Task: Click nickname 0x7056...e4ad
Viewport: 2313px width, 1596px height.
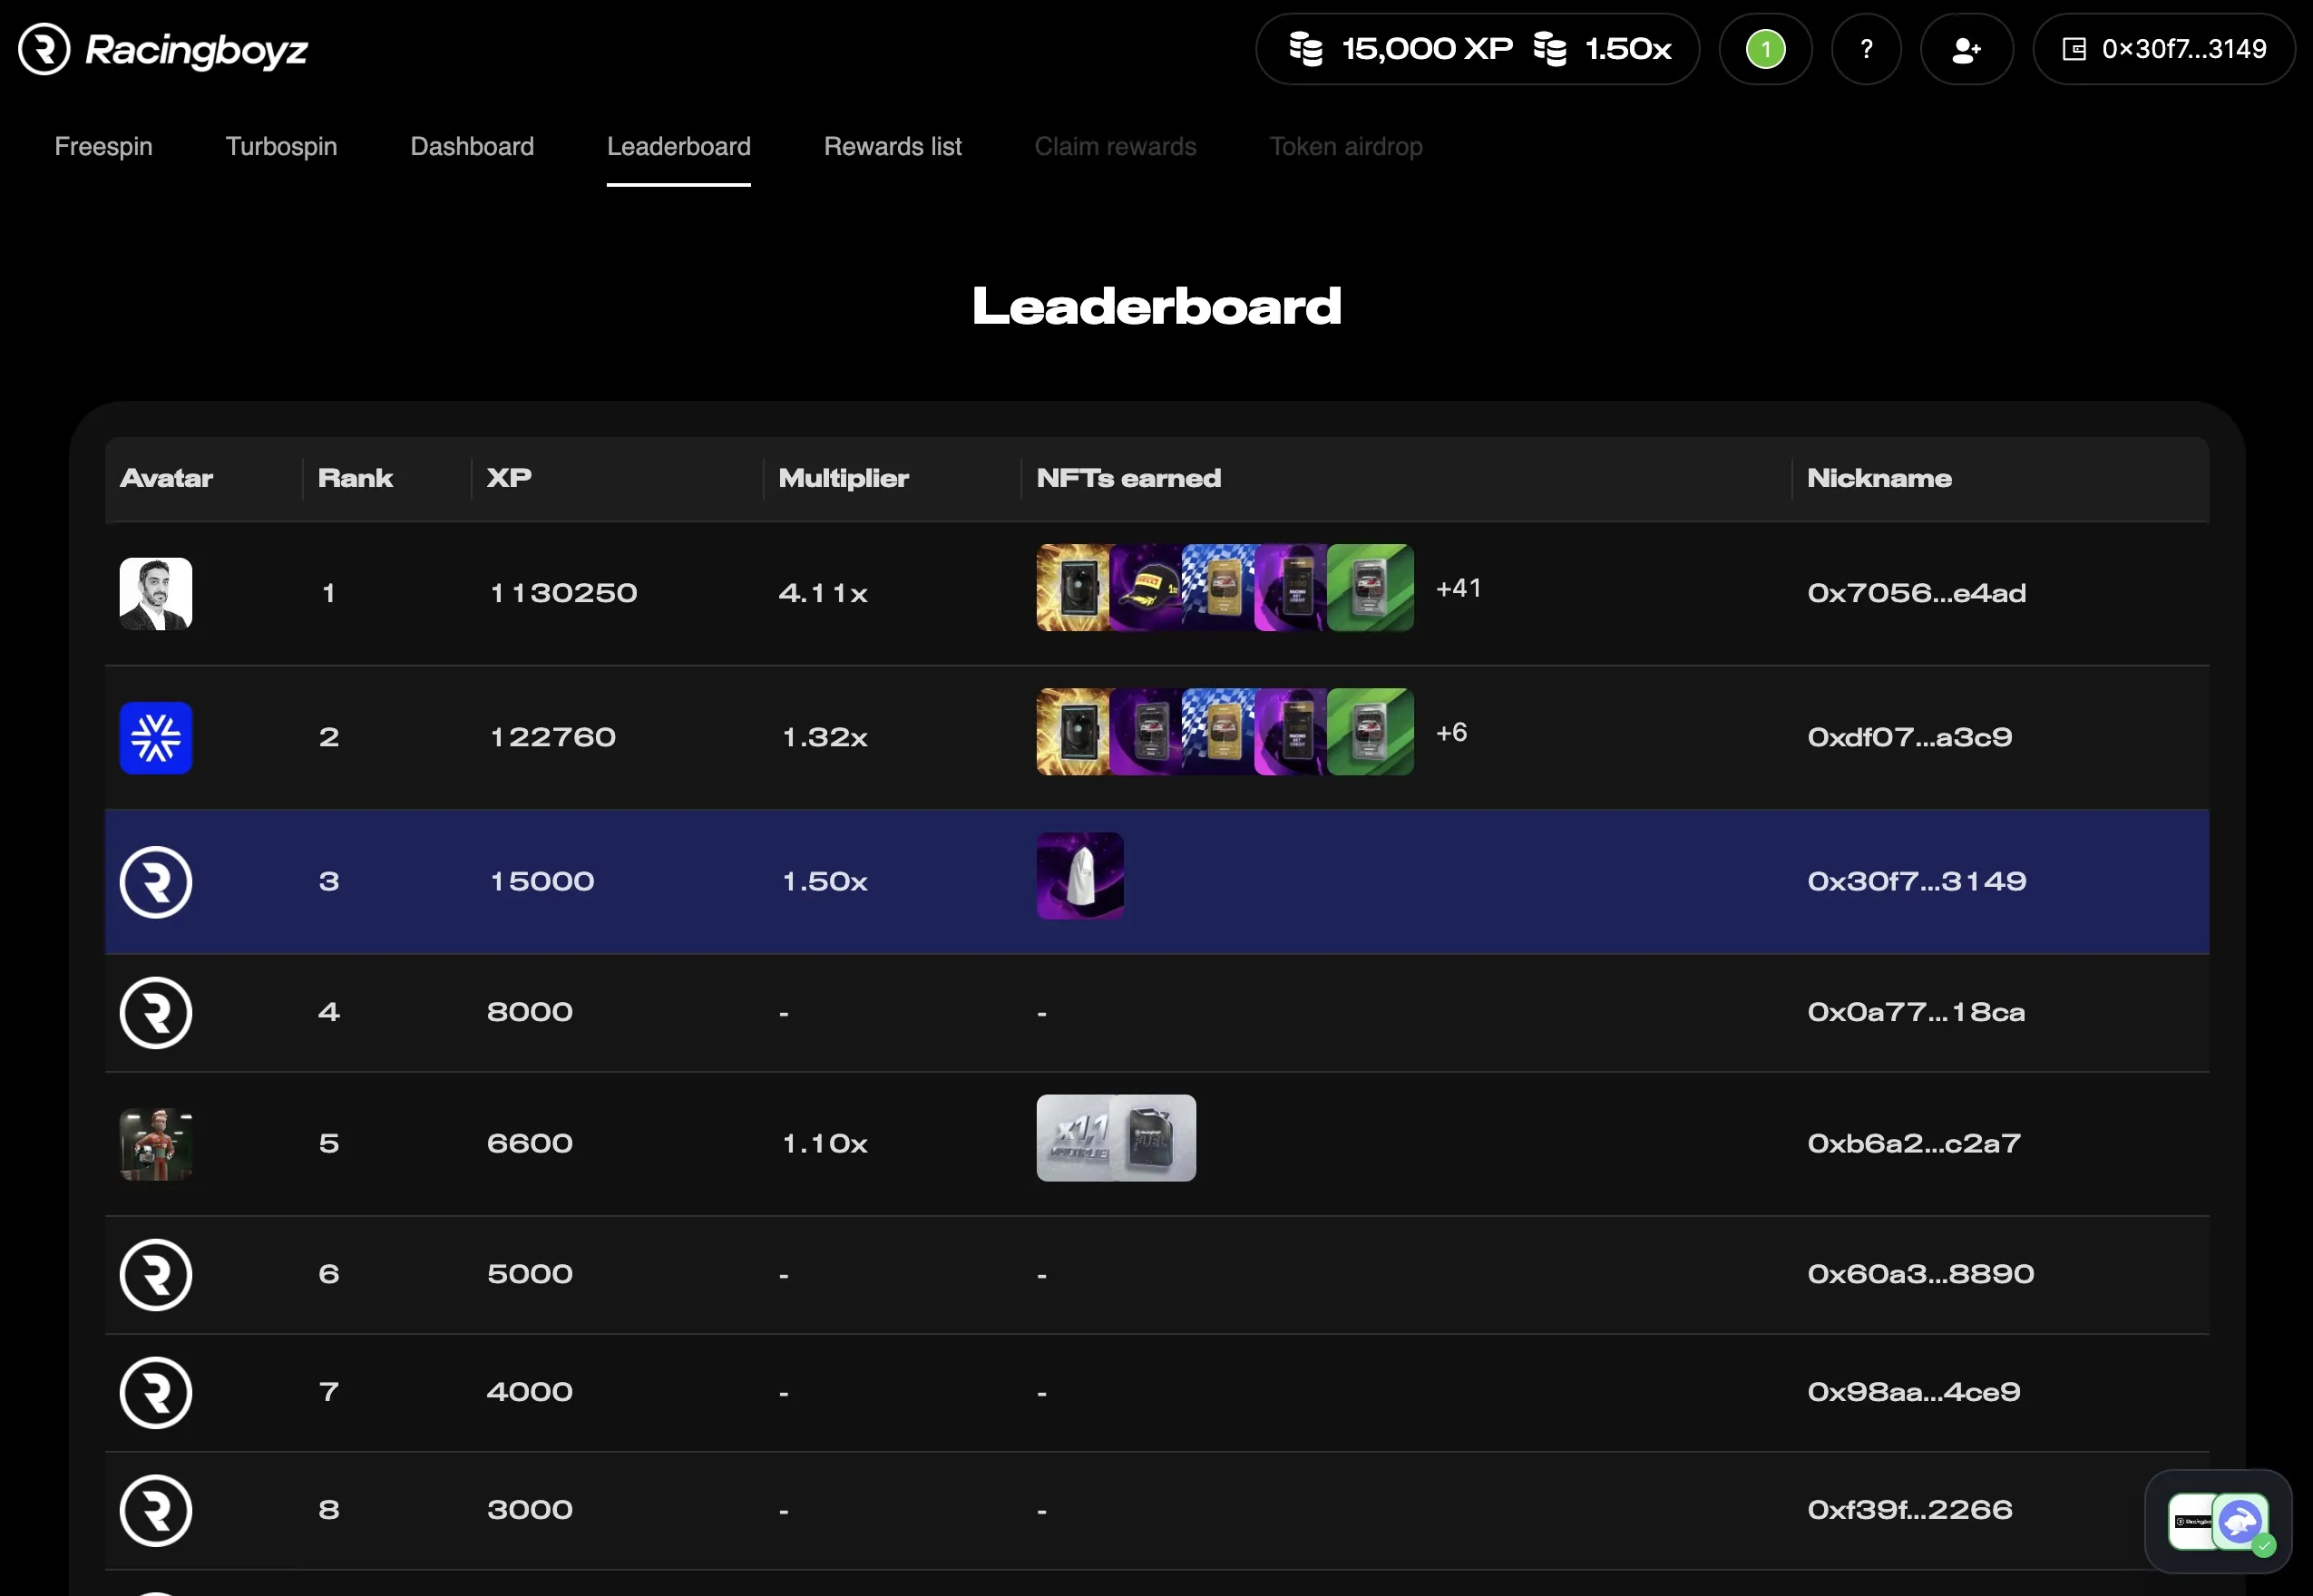Action: pos(1916,593)
